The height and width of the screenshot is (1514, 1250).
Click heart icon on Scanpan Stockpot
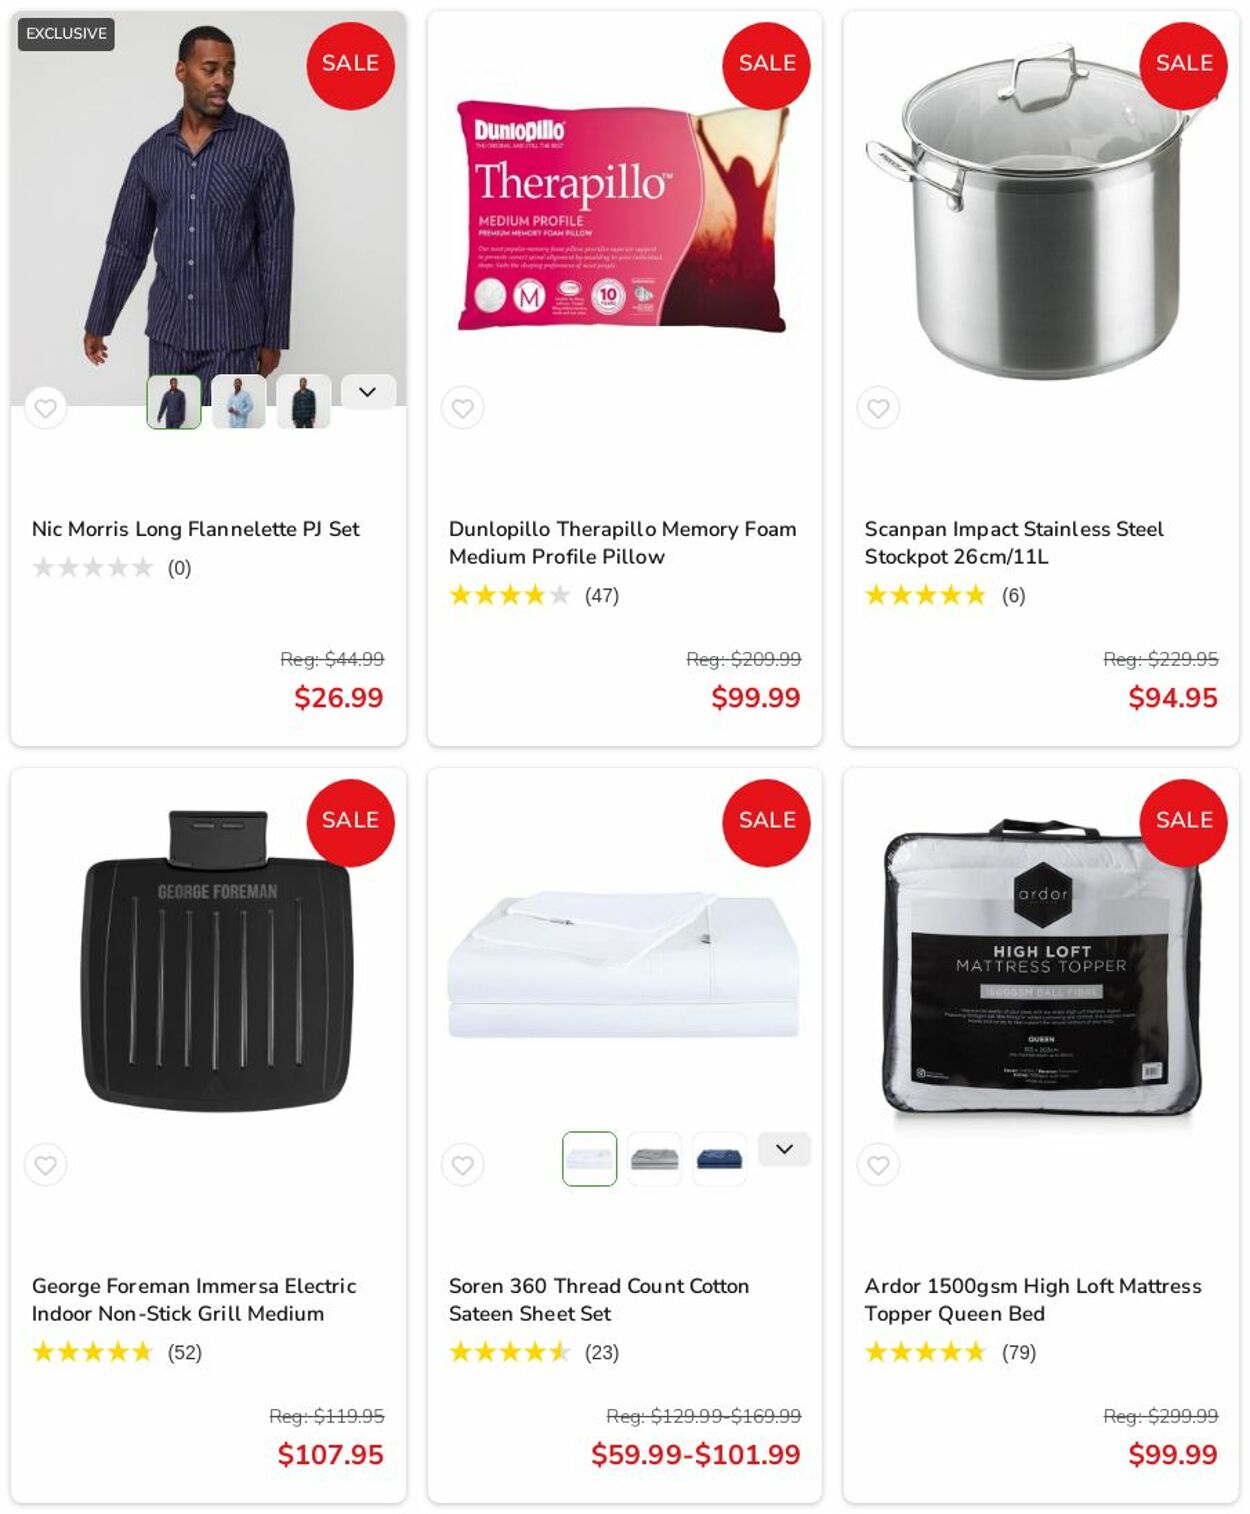878,408
